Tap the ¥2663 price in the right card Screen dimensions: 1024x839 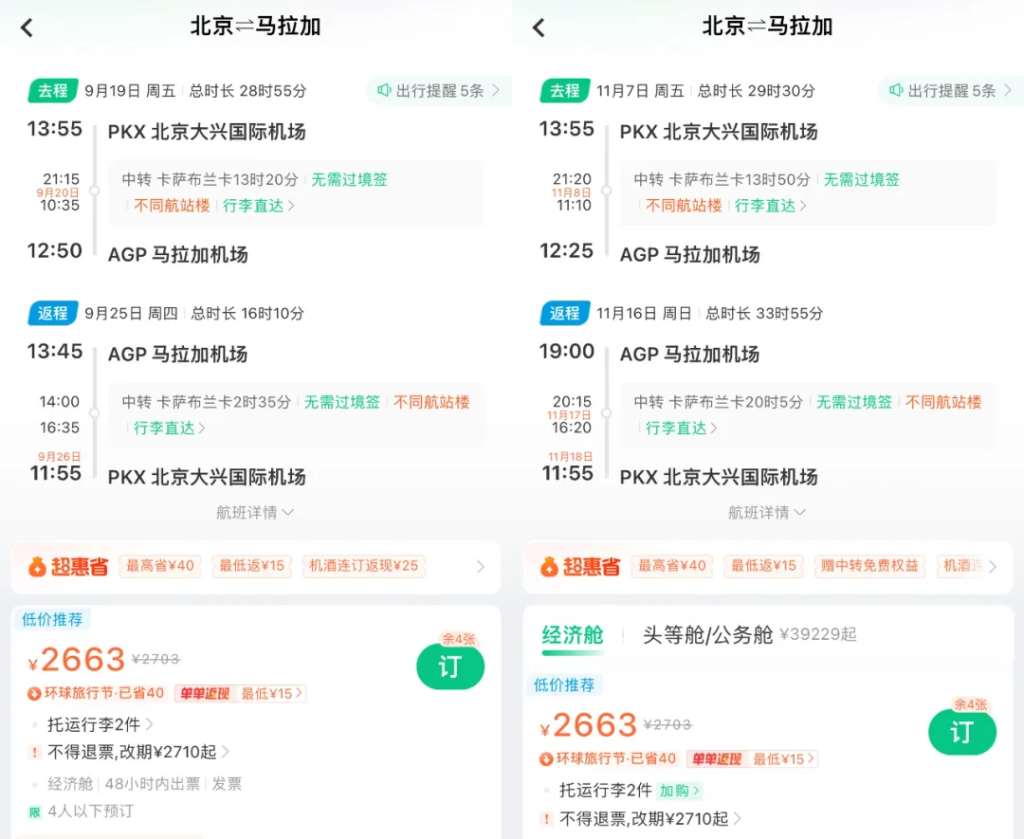pos(588,725)
